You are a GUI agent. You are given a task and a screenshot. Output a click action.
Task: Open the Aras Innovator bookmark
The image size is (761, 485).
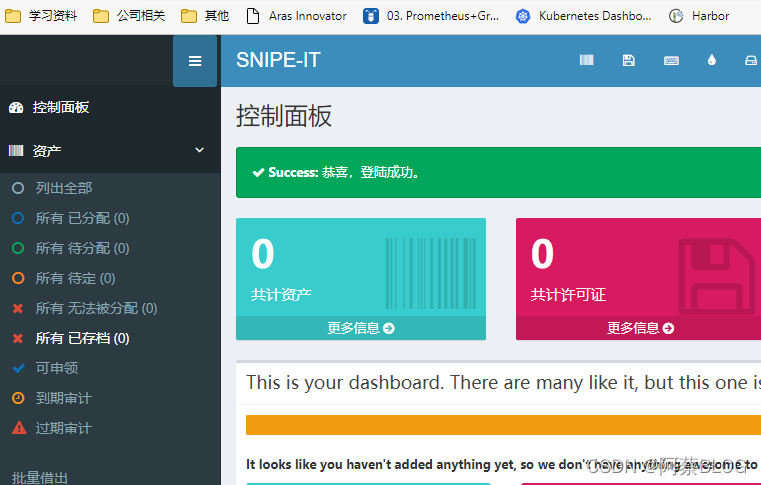click(x=297, y=16)
